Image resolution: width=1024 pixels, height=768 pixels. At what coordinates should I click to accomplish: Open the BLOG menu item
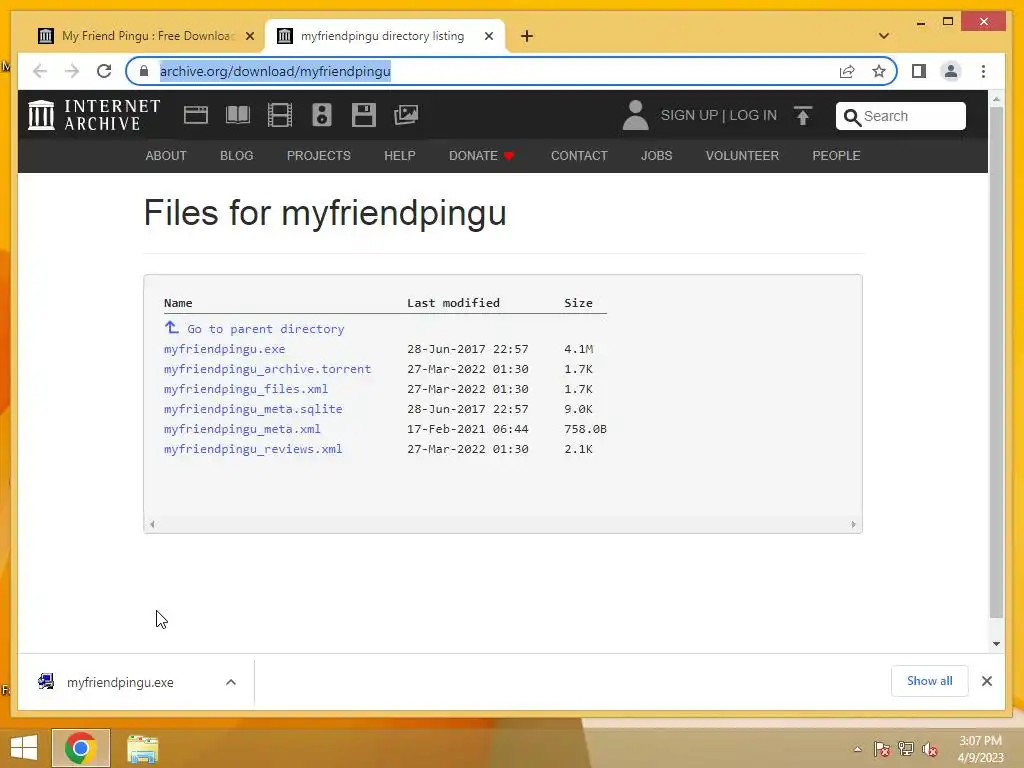(236, 155)
